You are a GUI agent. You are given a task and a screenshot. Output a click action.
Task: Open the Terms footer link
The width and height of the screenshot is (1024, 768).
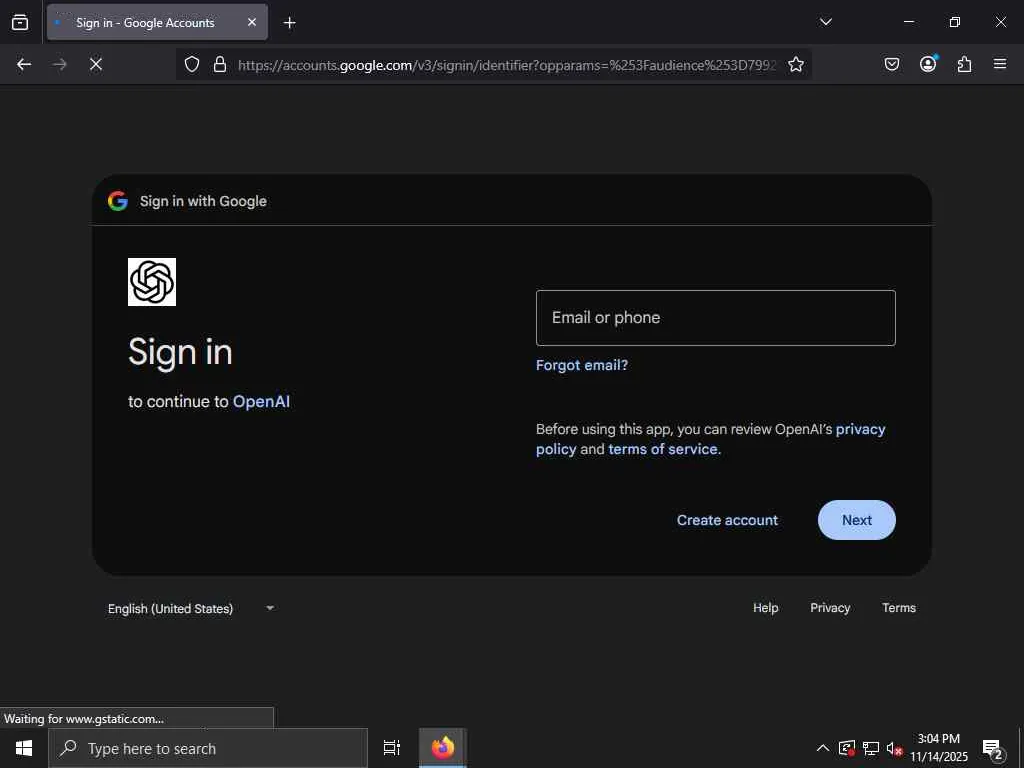(x=899, y=608)
